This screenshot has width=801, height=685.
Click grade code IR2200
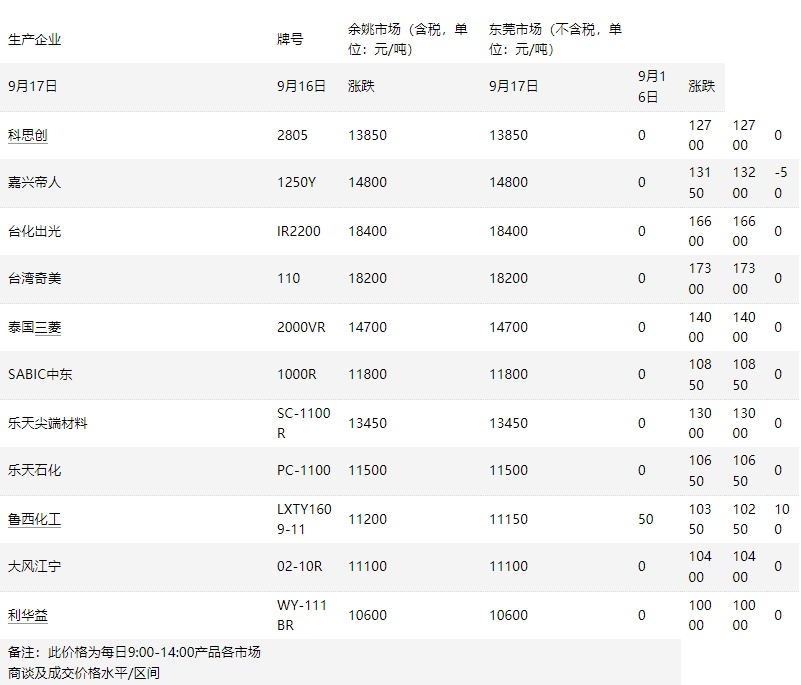298,231
